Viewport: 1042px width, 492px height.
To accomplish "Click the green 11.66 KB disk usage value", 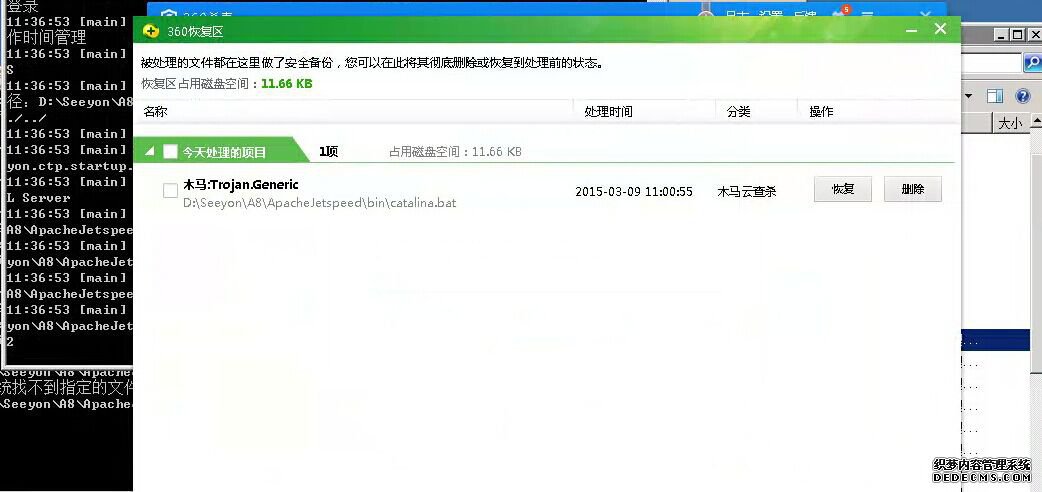I will tap(286, 84).
